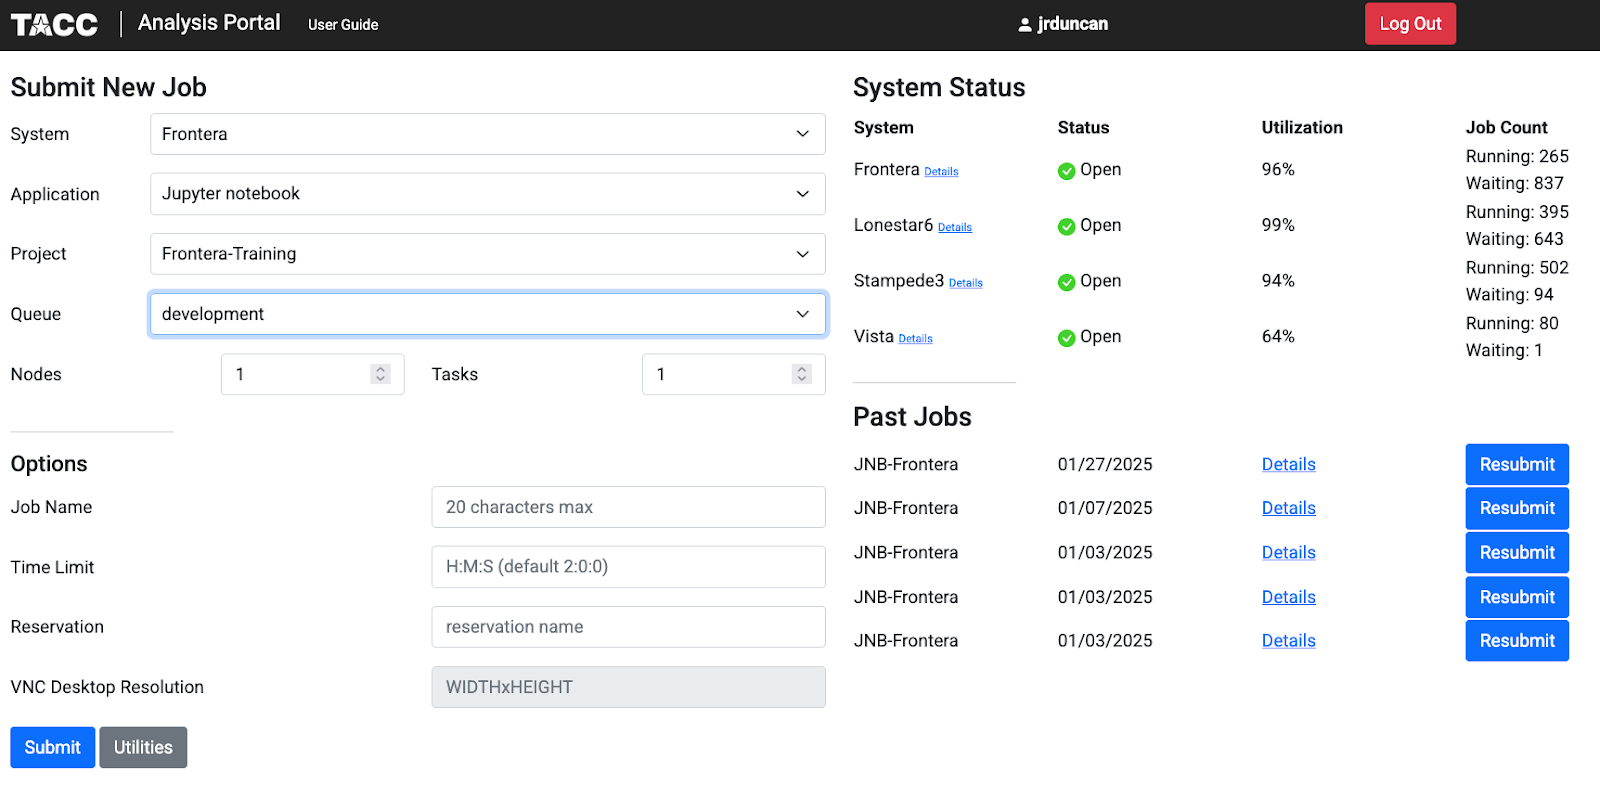
Task: Go to Analysis Portal home title
Action: (209, 23)
